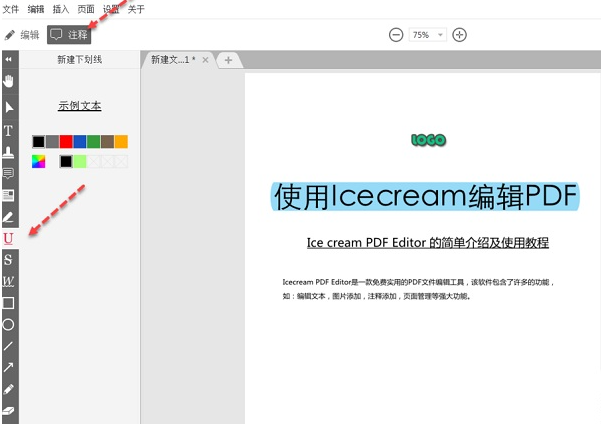
Task: Select the sticky Note comment tool
Action: pyautogui.click(x=8, y=174)
